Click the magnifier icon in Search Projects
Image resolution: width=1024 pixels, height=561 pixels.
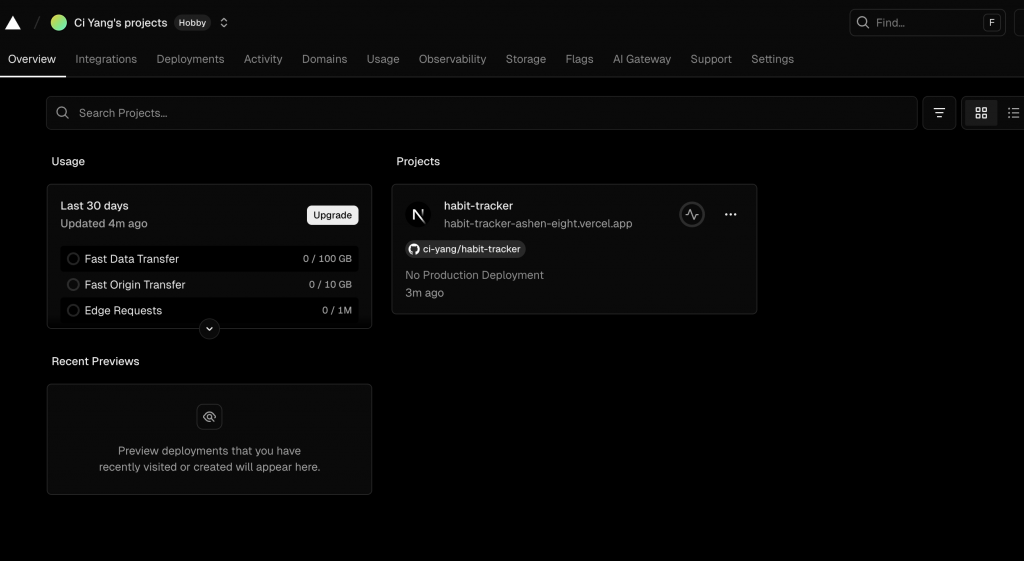(x=63, y=113)
